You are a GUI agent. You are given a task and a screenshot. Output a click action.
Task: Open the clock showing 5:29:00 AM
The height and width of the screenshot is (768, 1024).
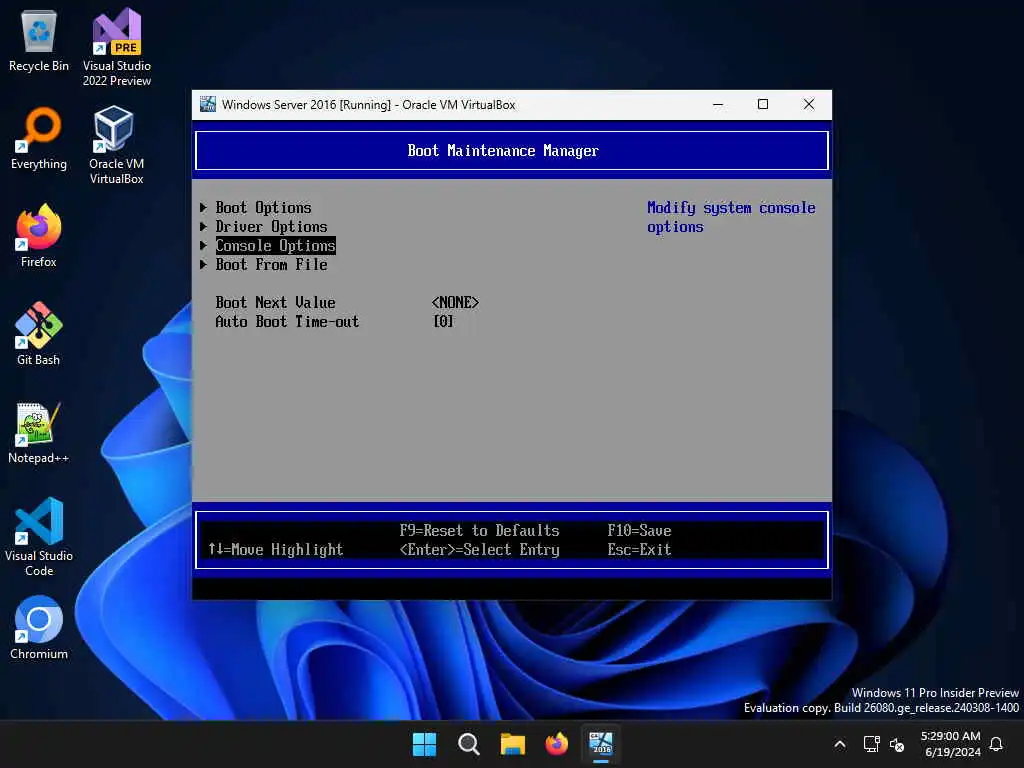(x=951, y=744)
